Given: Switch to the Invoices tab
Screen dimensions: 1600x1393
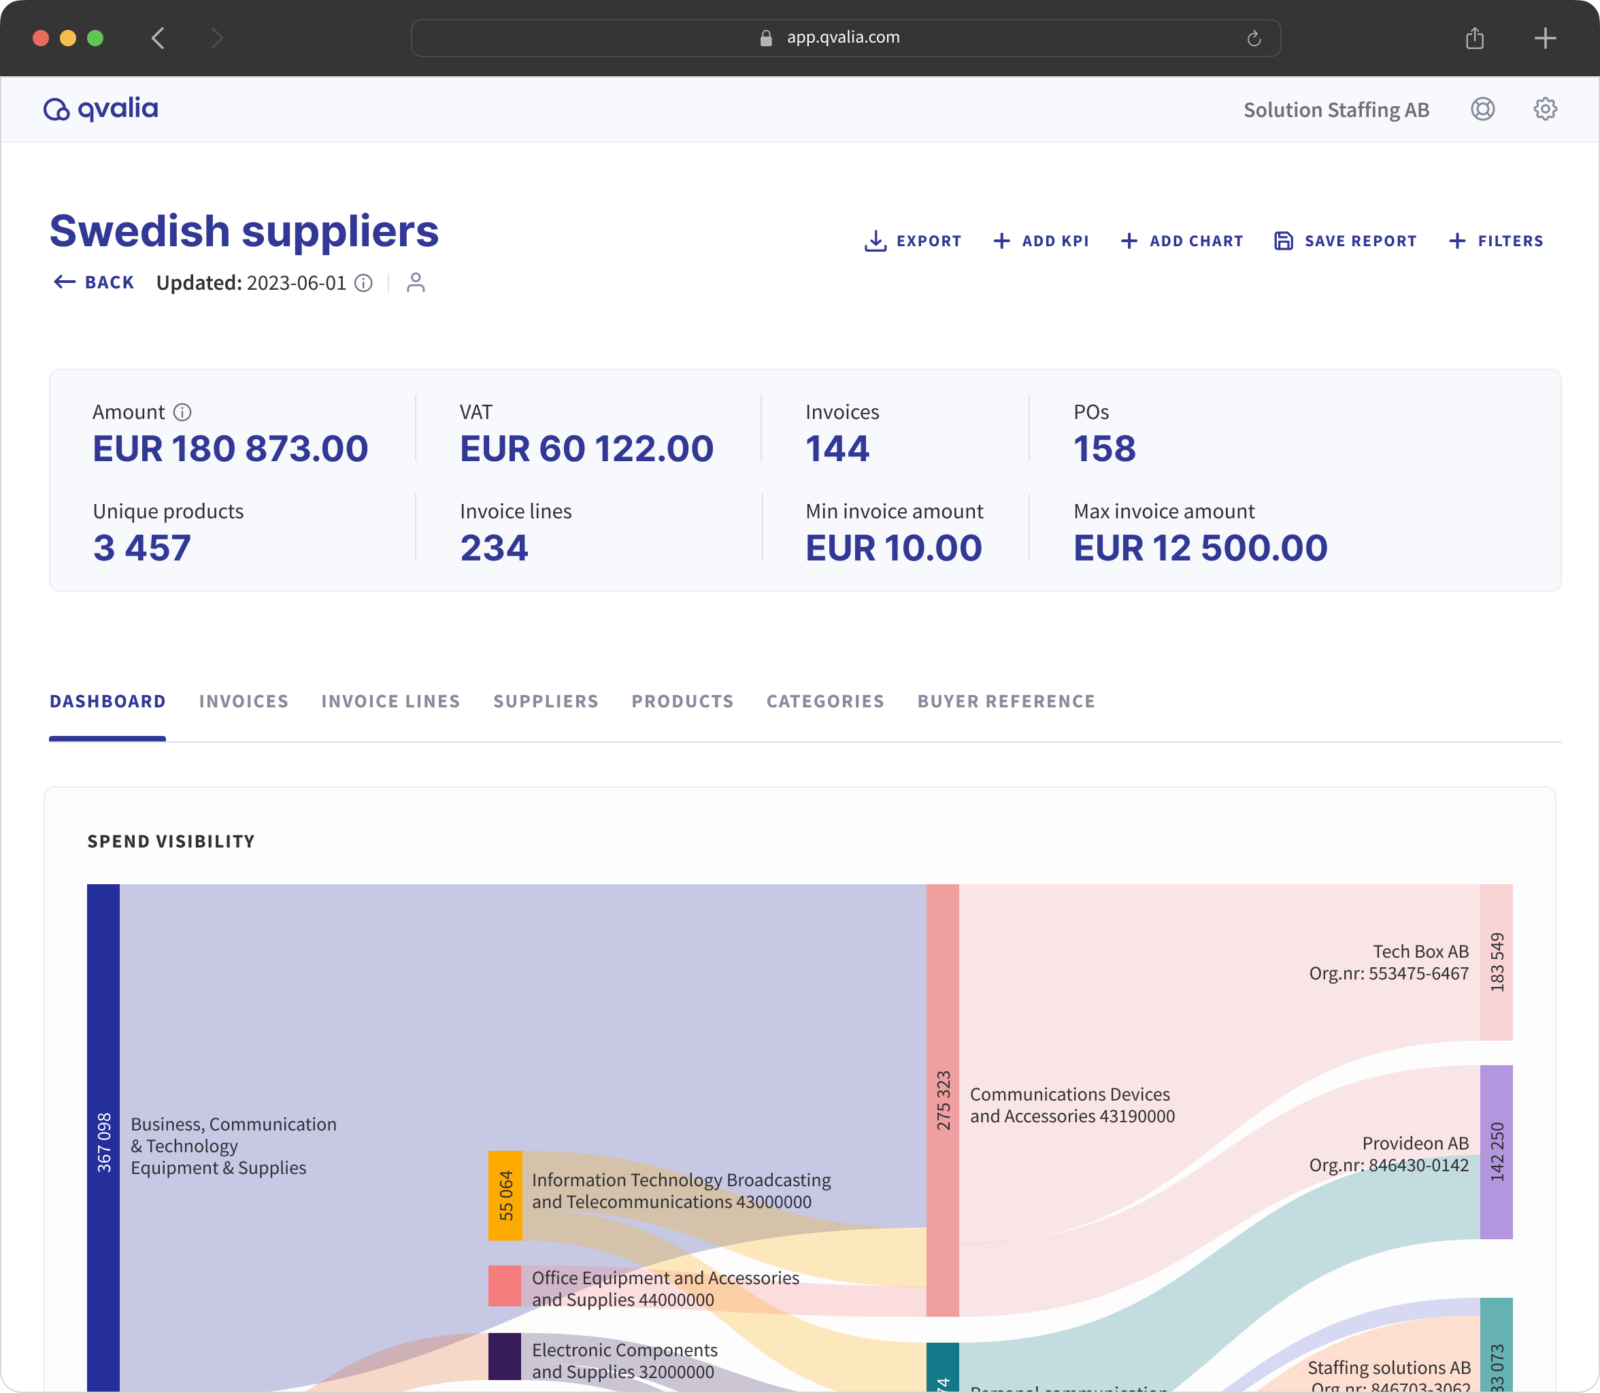Looking at the screenshot, I should pyautogui.click(x=243, y=701).
